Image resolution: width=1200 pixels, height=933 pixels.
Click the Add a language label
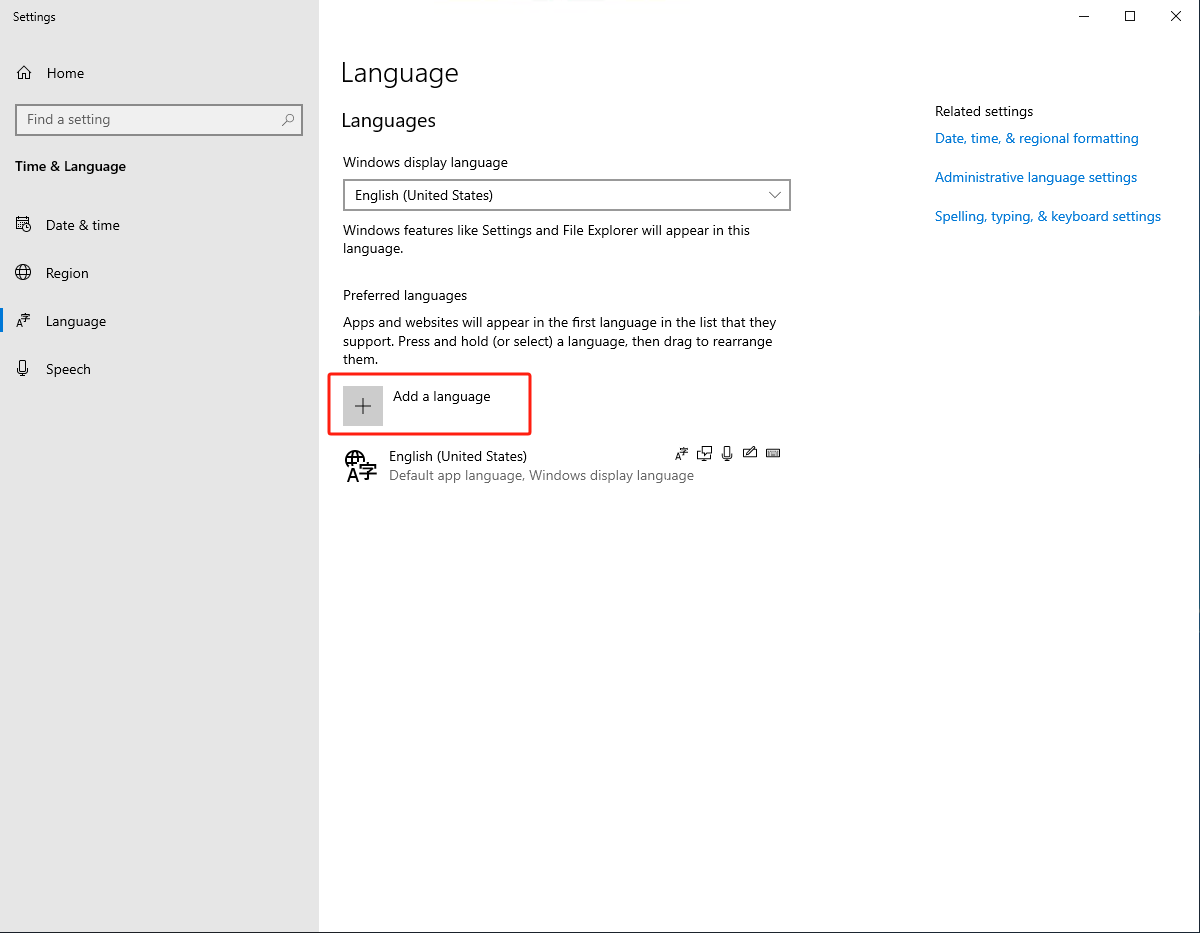pyautogui.click(x=441, y=396)
